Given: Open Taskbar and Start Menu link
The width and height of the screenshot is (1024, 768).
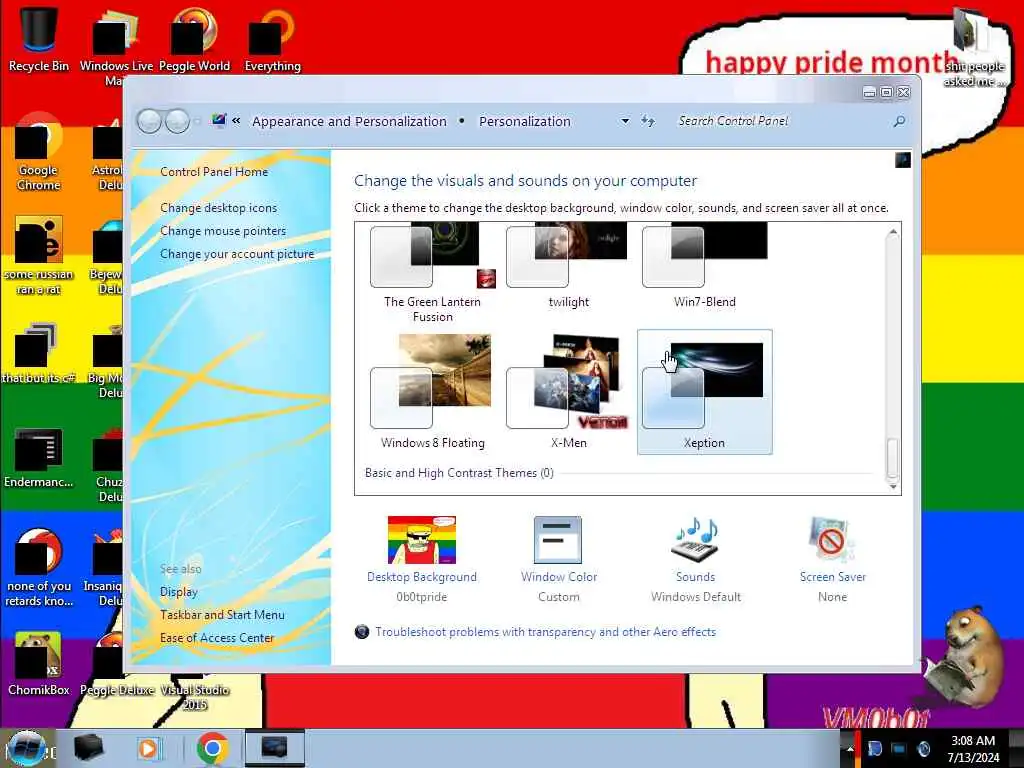Looking at the screenshot, I should coord(222,615).
